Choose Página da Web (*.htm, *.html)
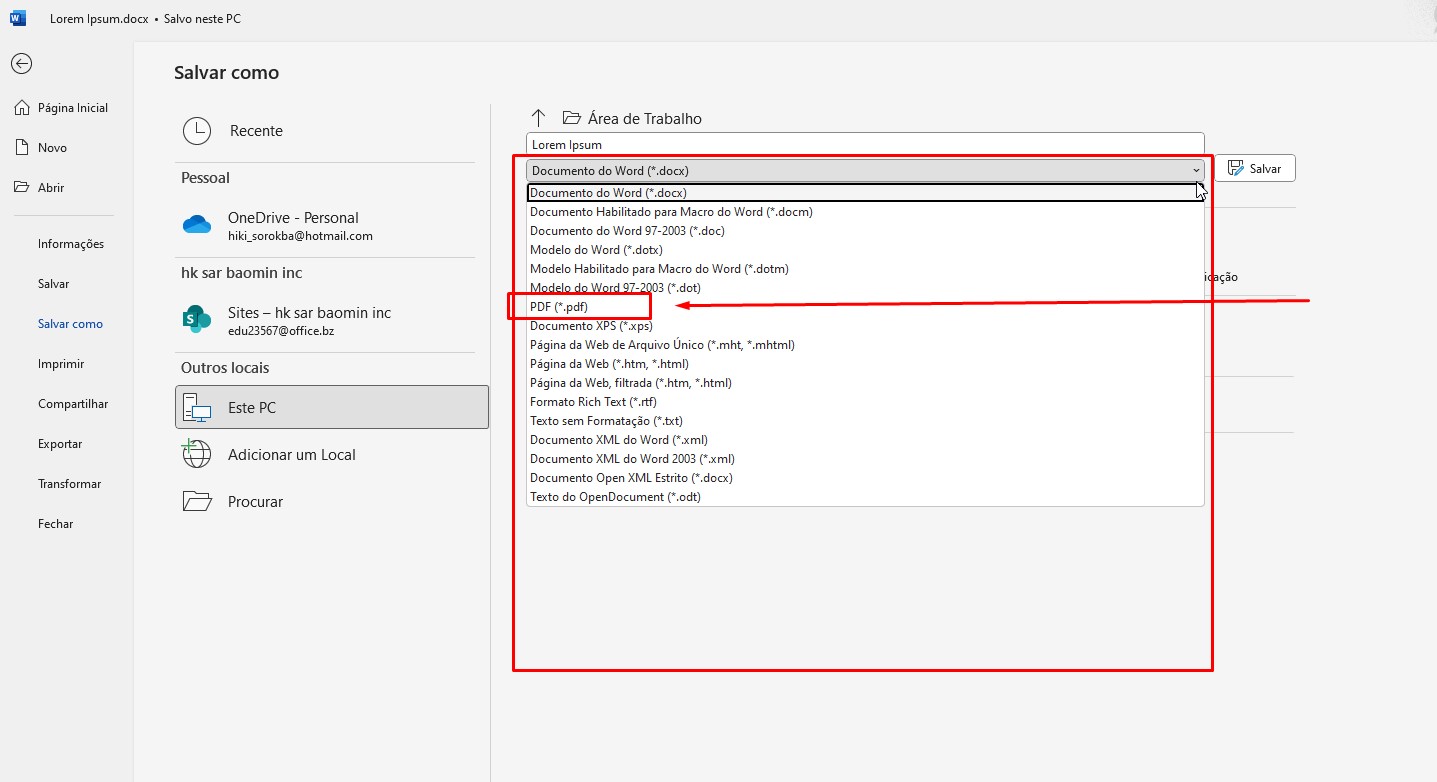The height and width of the screenshot is (782, 1437). [865, 364]
